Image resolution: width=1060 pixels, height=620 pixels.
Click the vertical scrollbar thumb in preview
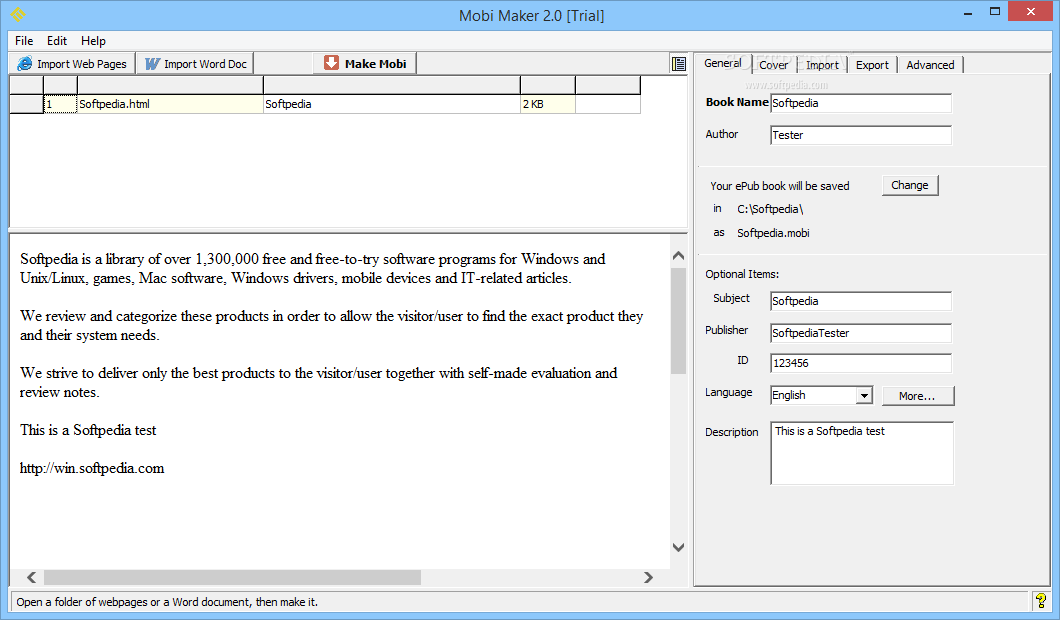(x=679, y=320)
